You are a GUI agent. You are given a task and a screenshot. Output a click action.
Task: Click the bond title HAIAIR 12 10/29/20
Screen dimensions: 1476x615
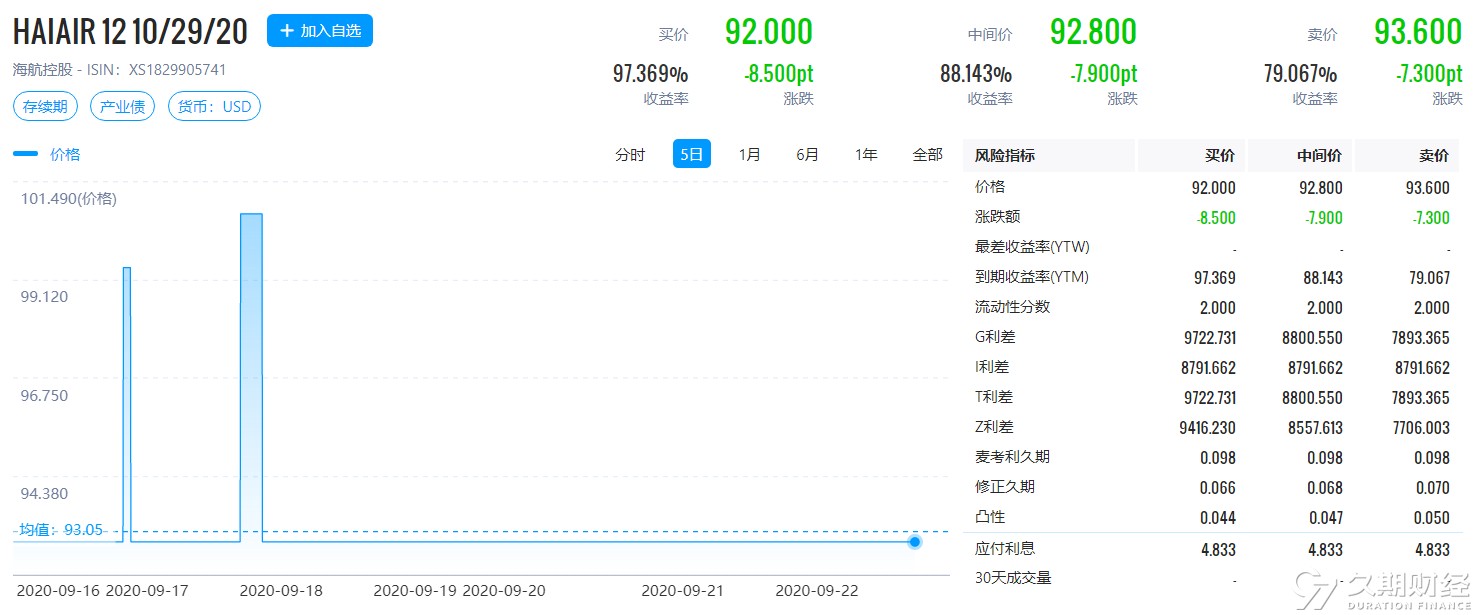[x=130, y=32]
